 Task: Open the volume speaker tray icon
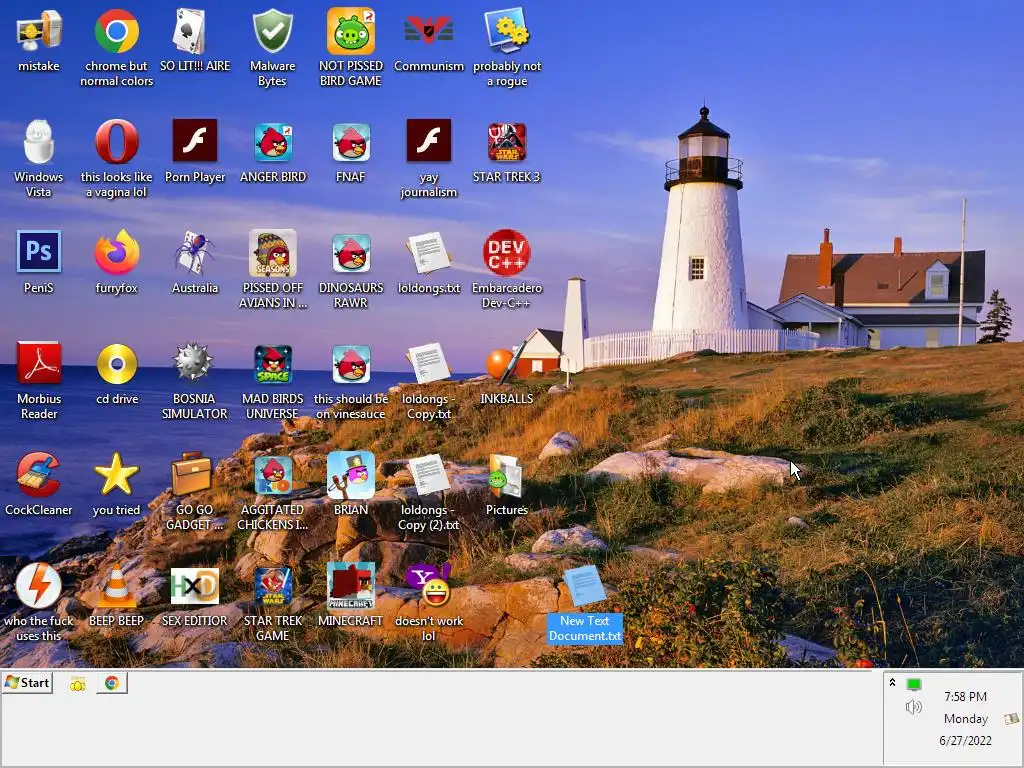(x=914, y=707)
